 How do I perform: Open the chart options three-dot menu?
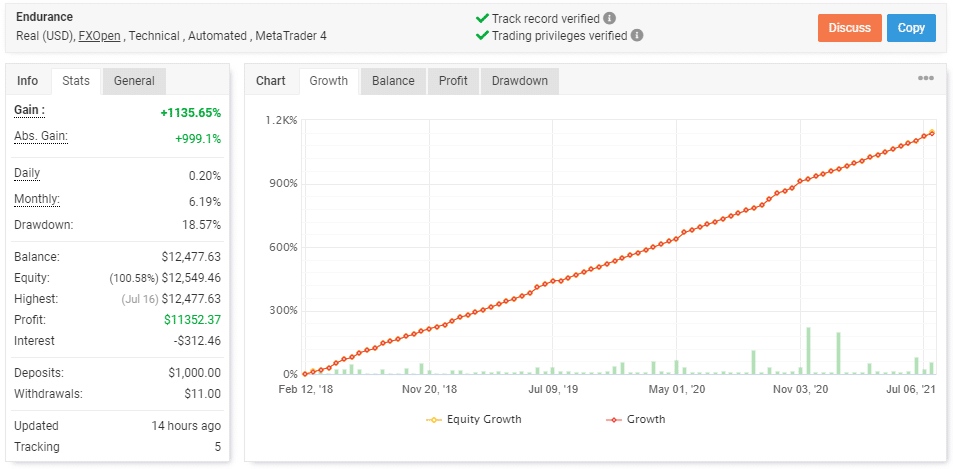(x=926, y=78)
